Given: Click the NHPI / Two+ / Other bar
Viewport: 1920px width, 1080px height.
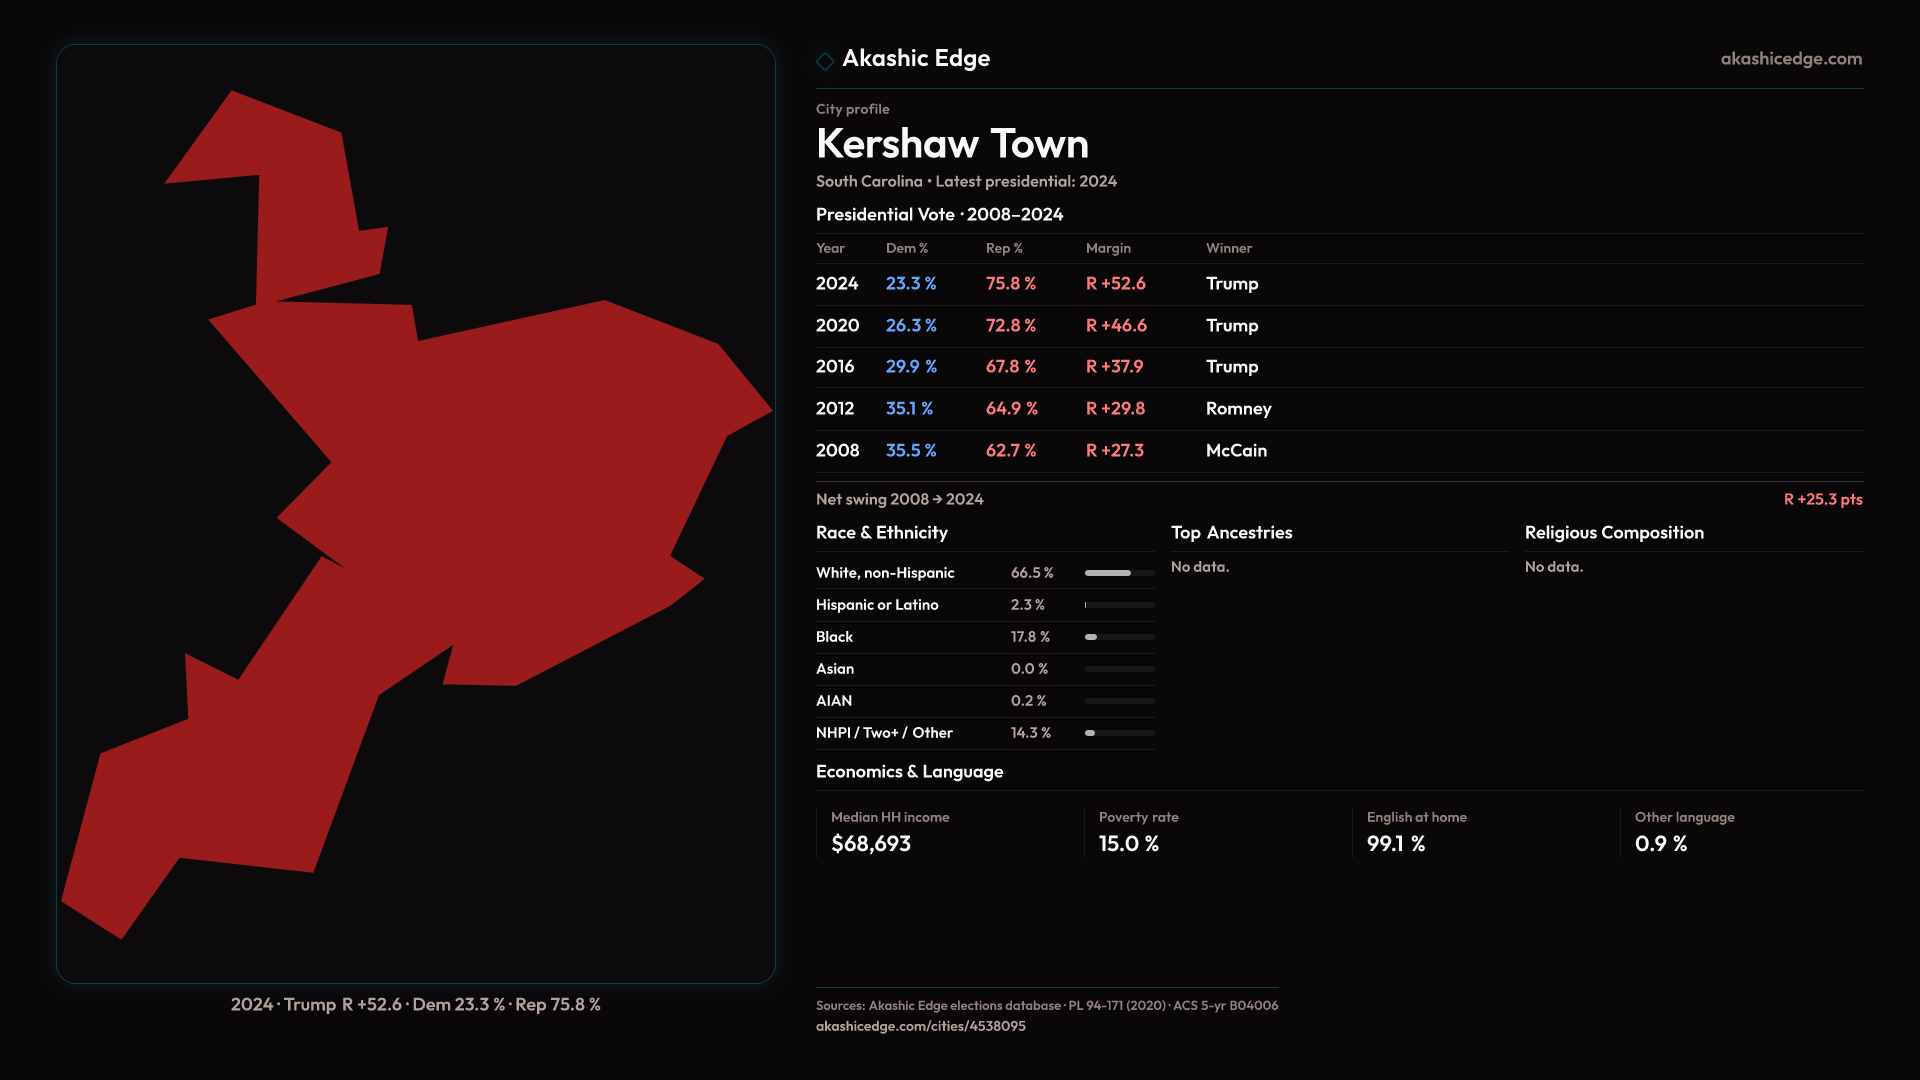Looking at the screenshot, I should [1119, 733].
